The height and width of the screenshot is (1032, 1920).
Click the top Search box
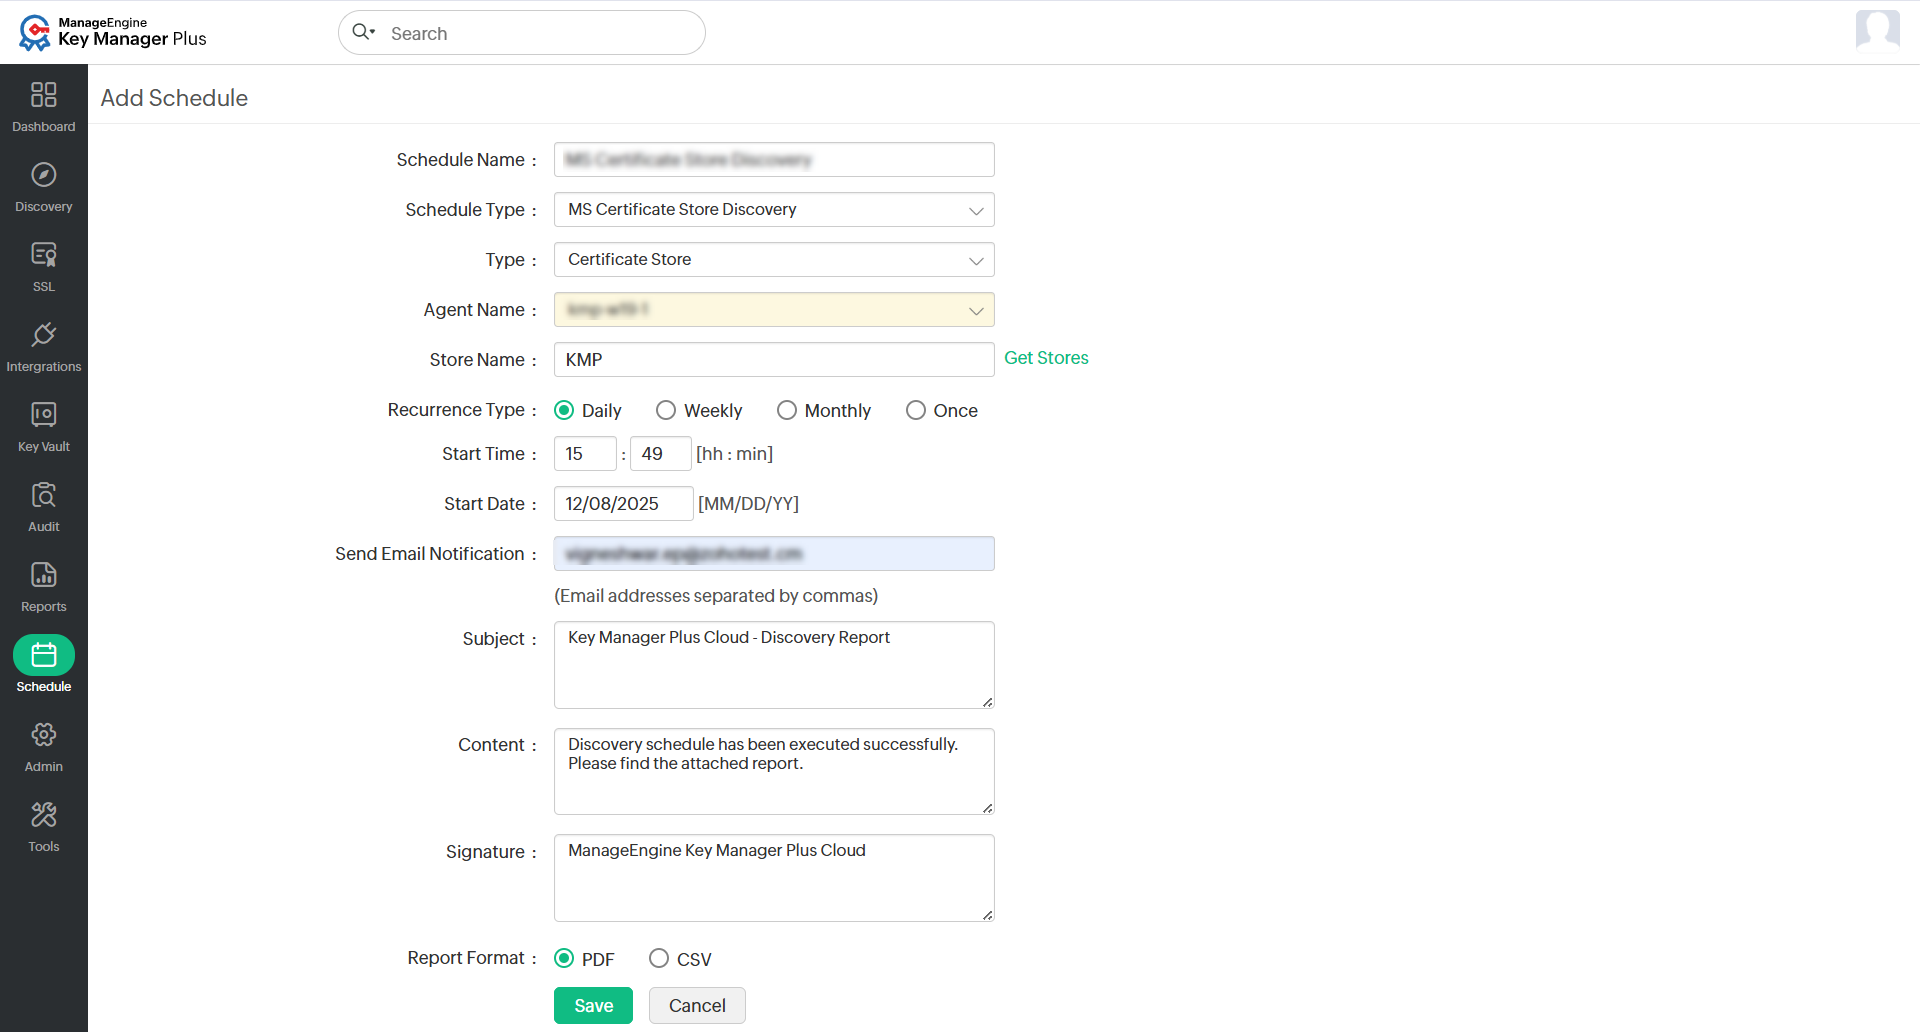coord(522,33)
